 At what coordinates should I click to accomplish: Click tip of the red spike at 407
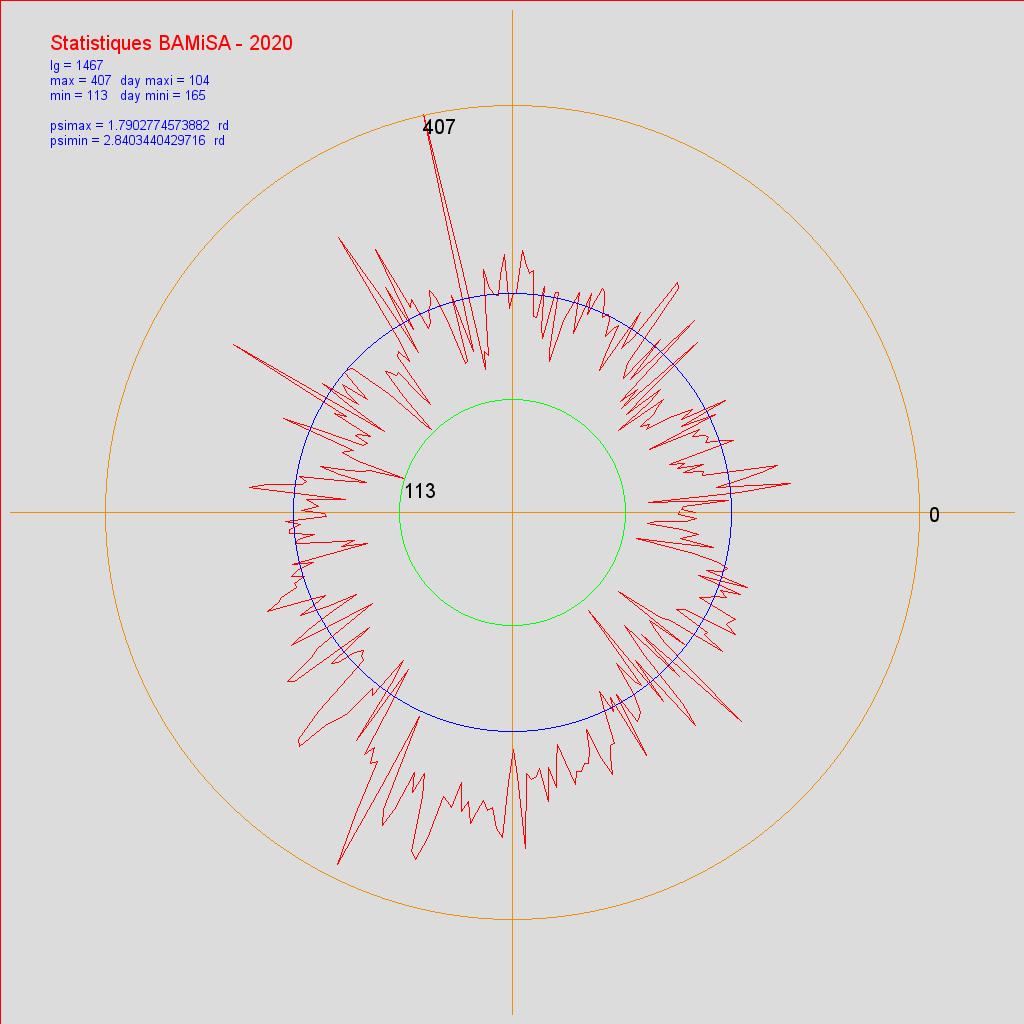424,115
